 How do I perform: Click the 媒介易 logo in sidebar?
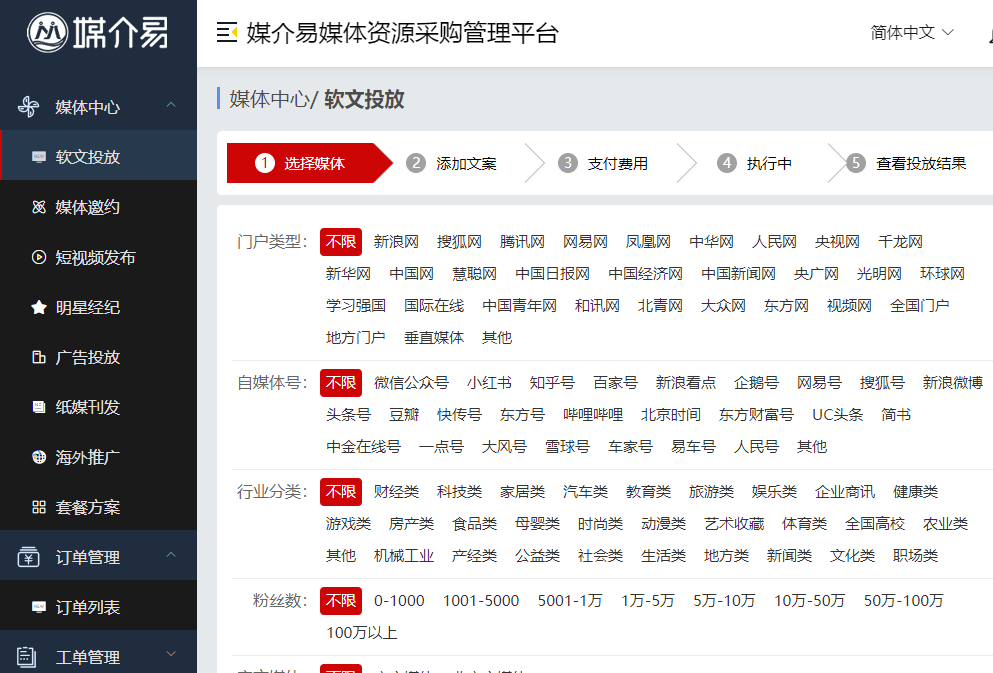pyautogui.click(x=98, y=33)
